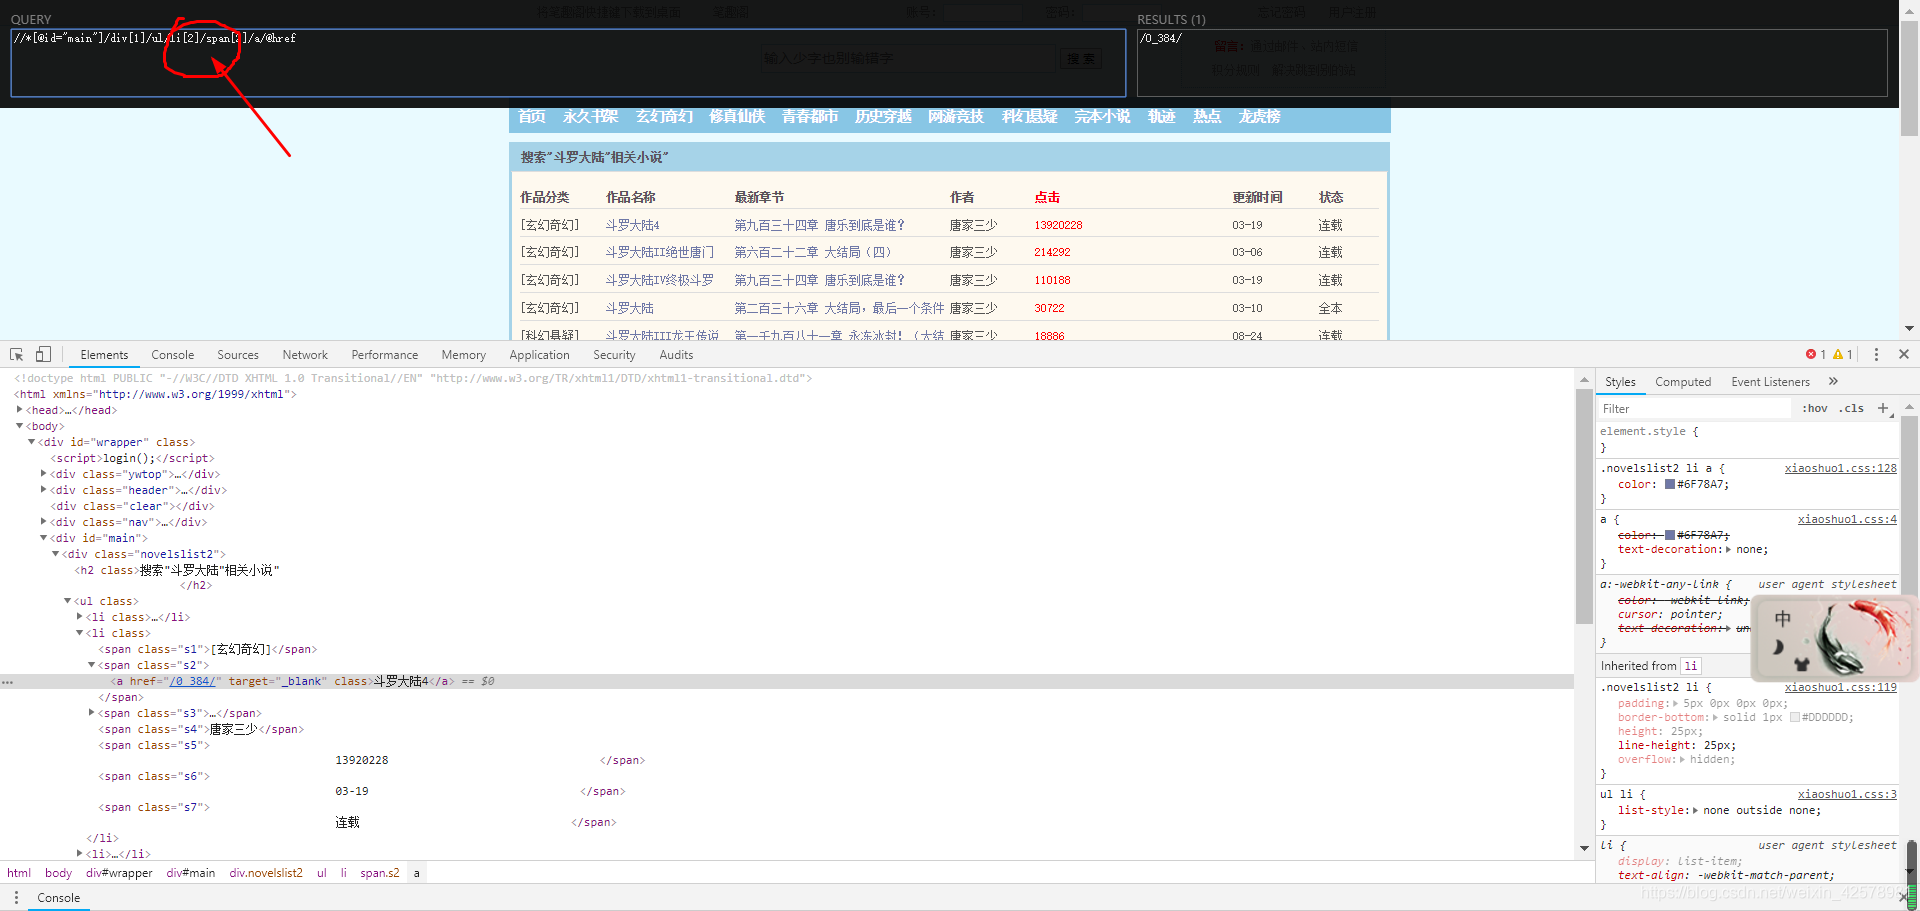Toggle the device toolbar icon

point(43,355)
